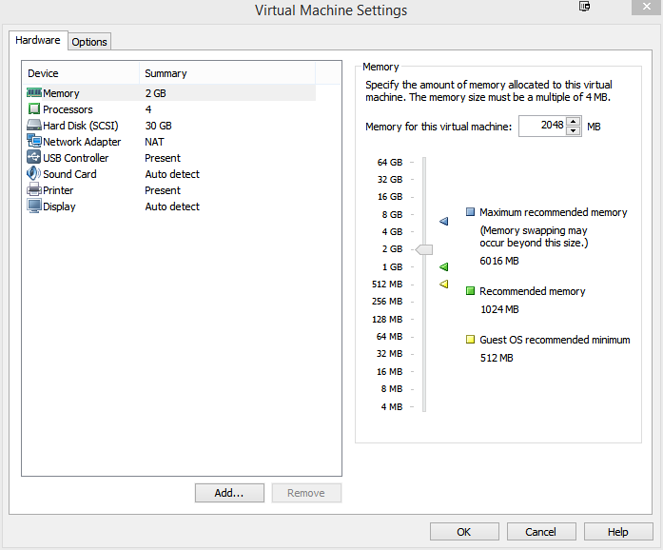Select the Processors device row

pos(170,109)
